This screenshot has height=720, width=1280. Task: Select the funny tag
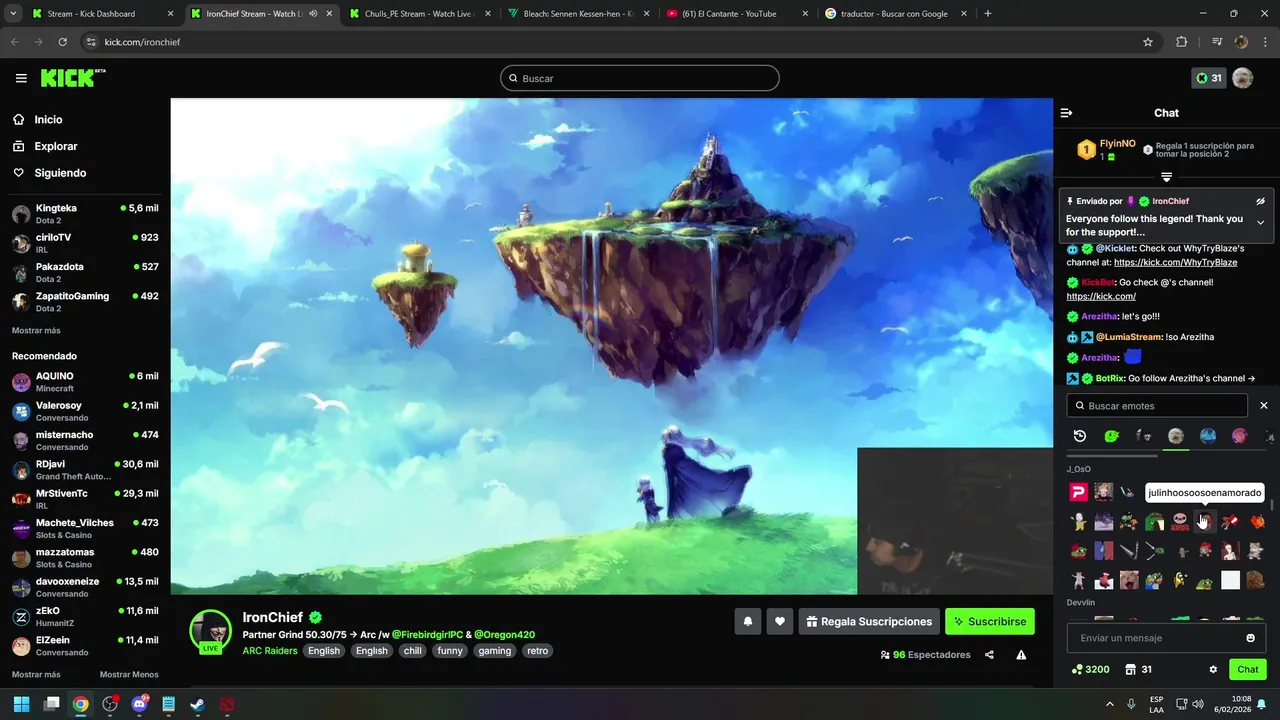click(x=450, y=651)
